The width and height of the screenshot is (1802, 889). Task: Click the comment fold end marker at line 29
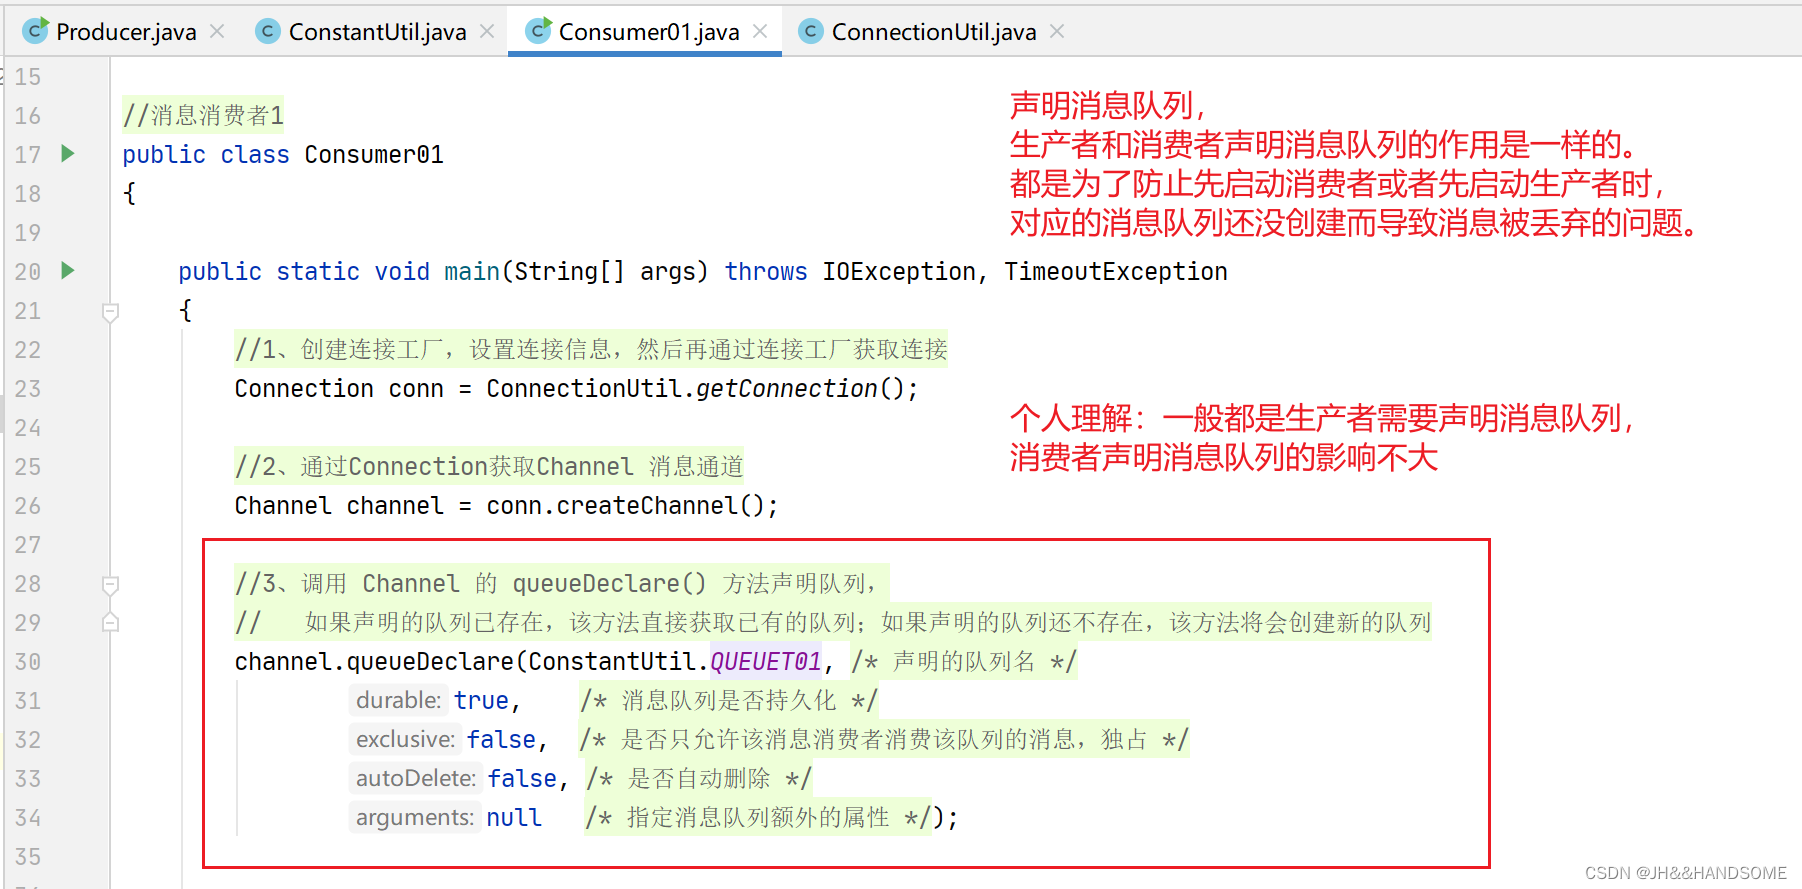pos(111,622)
